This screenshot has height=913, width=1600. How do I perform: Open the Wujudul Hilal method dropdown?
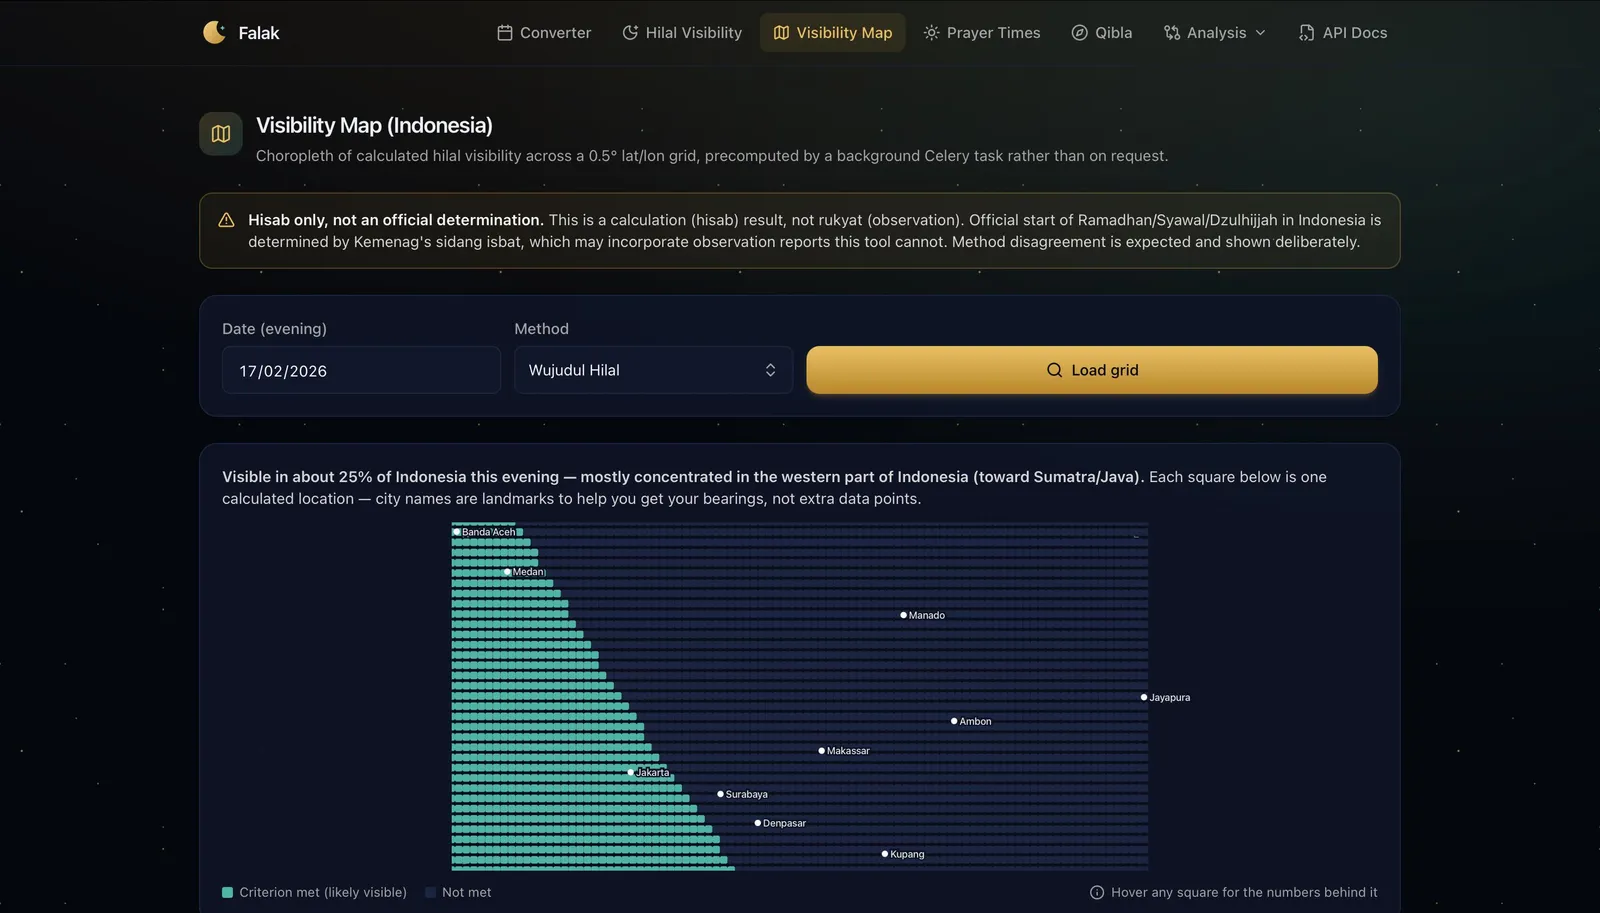653,370
